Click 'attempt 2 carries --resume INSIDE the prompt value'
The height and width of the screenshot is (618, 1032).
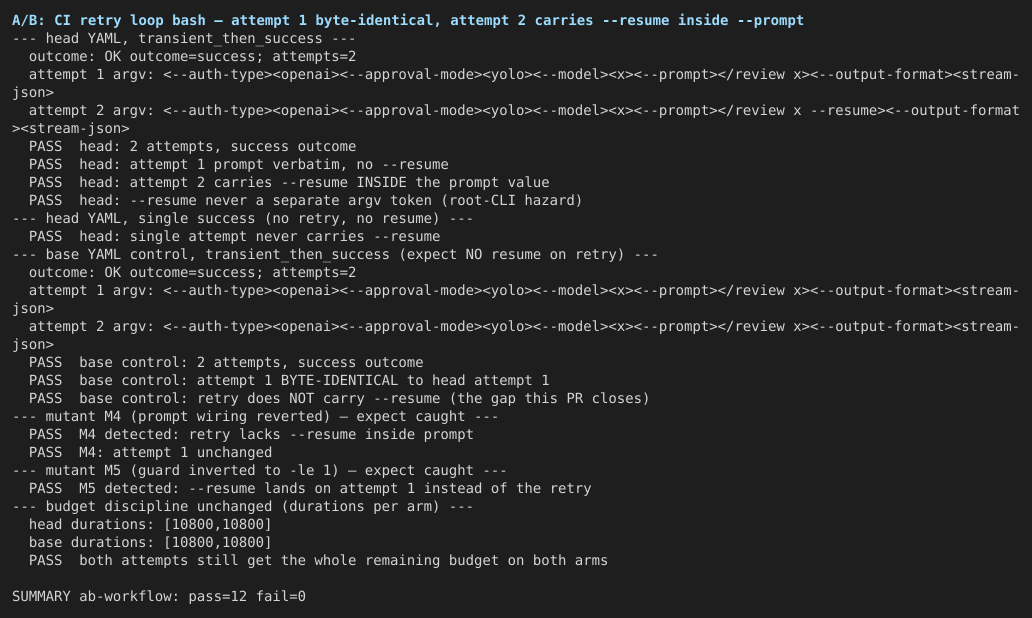(289, 182)
